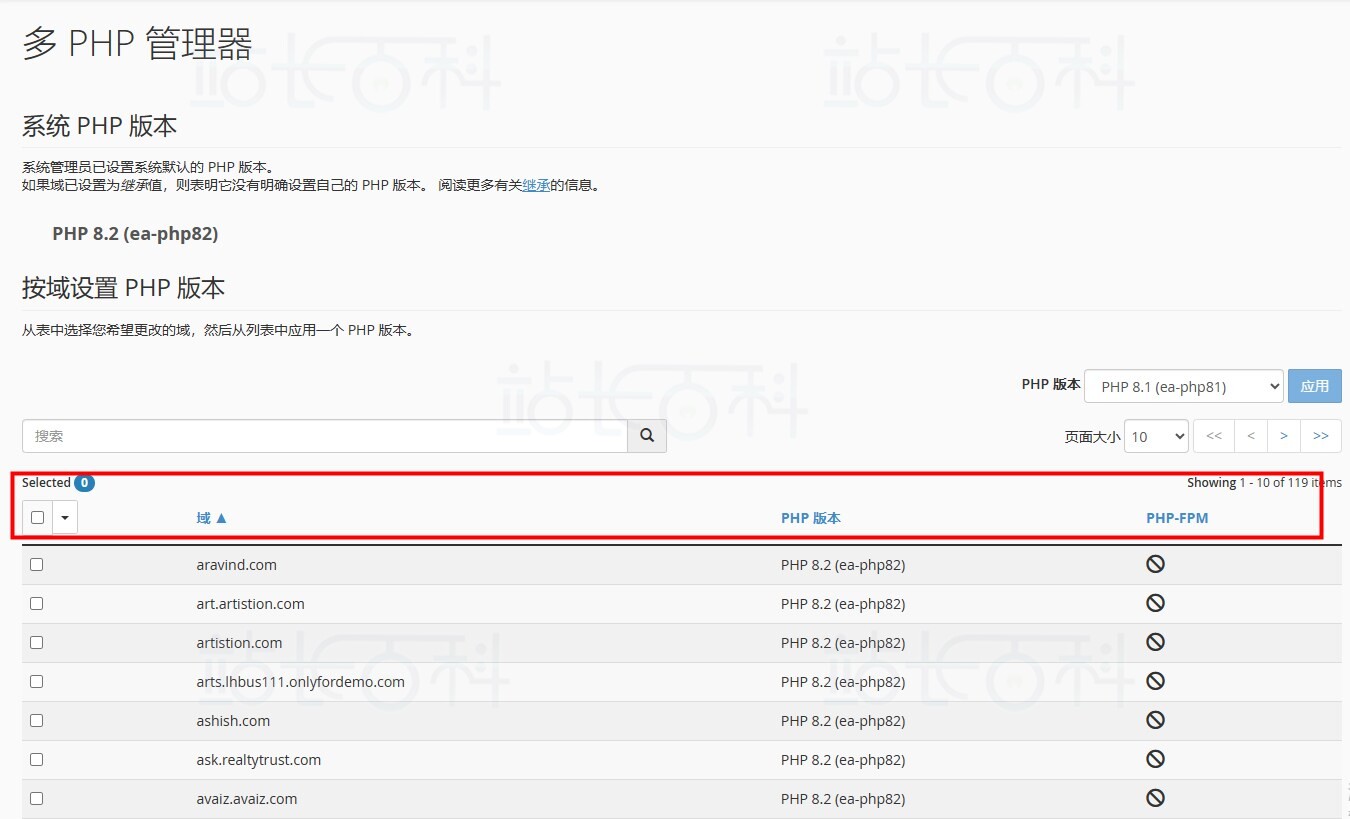1350x819 pixels.
Task: Click PHP-FPM disabled icon for artistion.com row
Action: (x=1155, y=642)
